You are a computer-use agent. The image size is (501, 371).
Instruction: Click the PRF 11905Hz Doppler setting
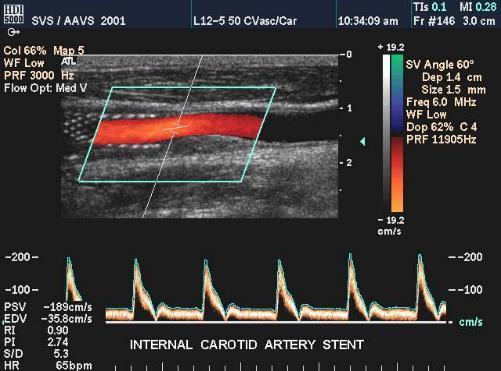pyautogui.click(x=441, y=139)
